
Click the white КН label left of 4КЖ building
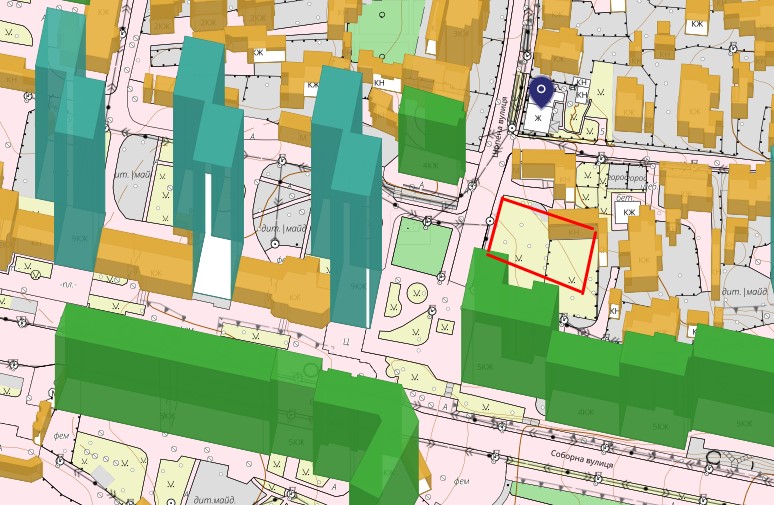[x=379, y=82]
